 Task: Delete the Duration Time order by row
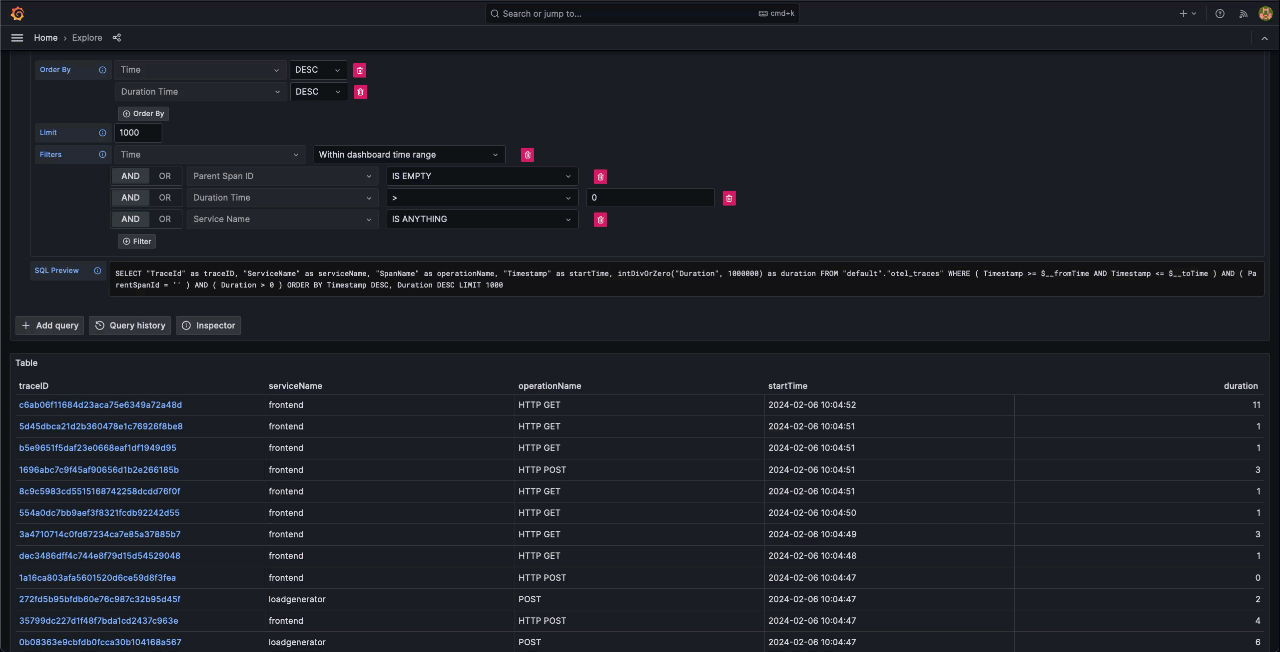tap(360, 92)
